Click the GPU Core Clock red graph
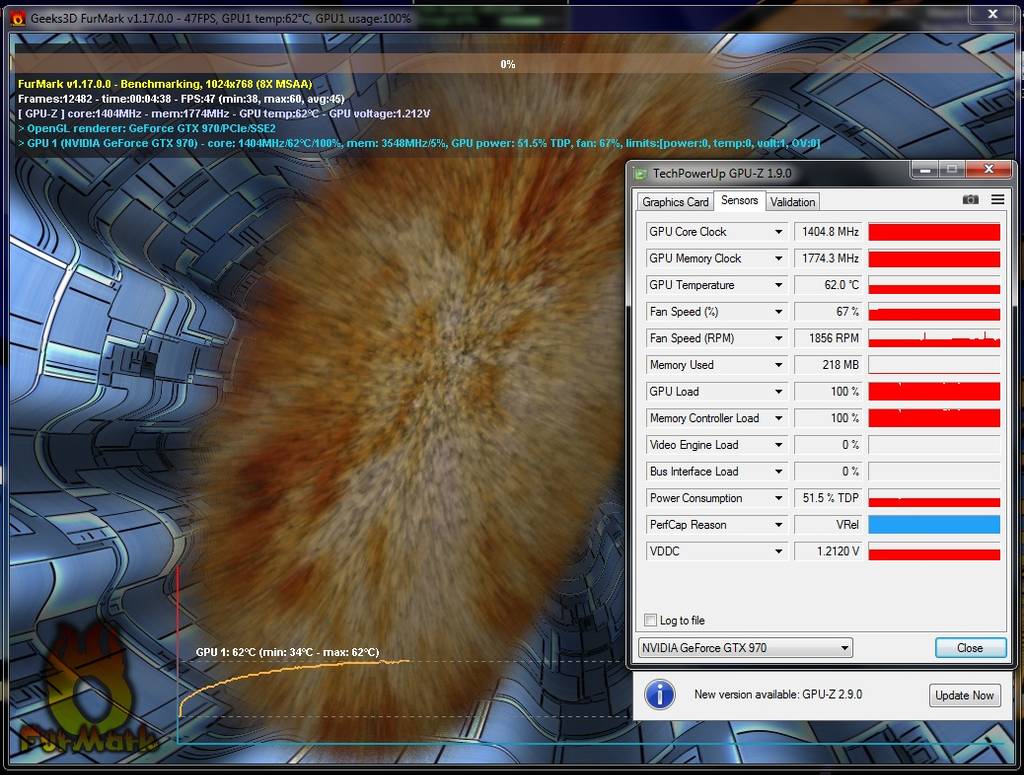This screenshot has height=775, width=1024. click(934, 232)
